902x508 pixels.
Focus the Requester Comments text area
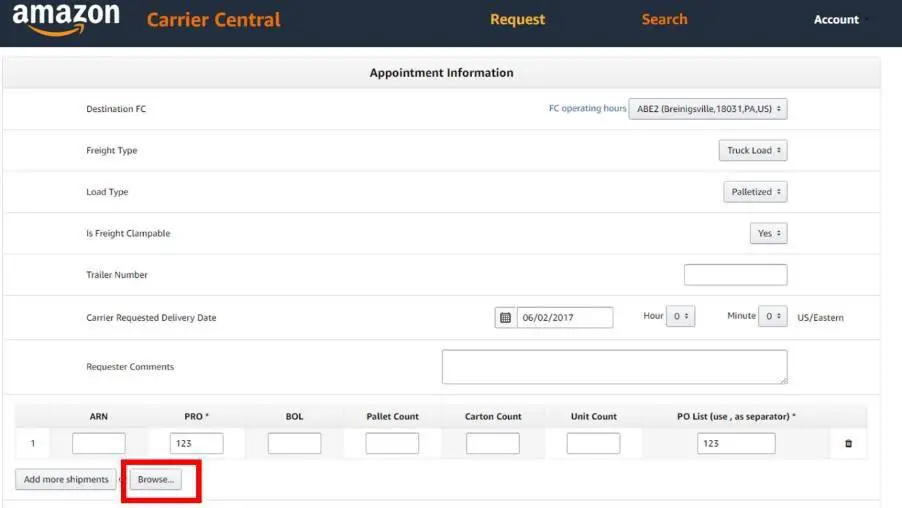(x=614, y=366)
